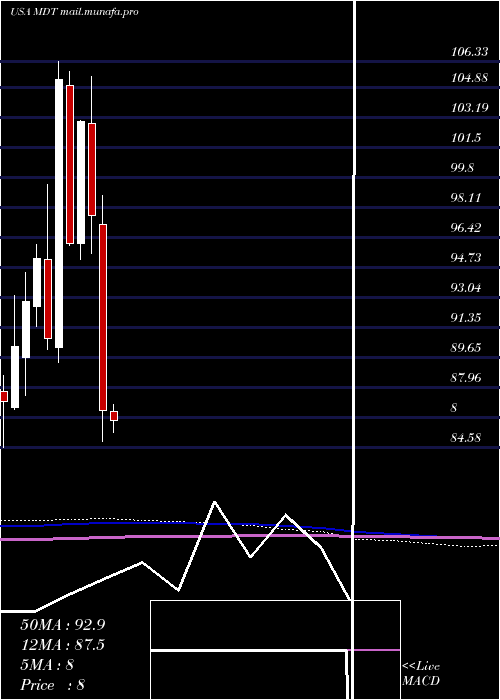Click the 93.04 price axis label

[466, 288]
